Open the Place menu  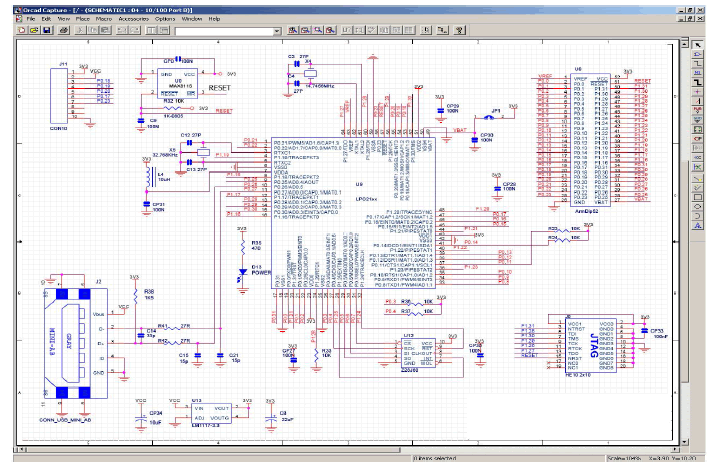pos(81,19)
